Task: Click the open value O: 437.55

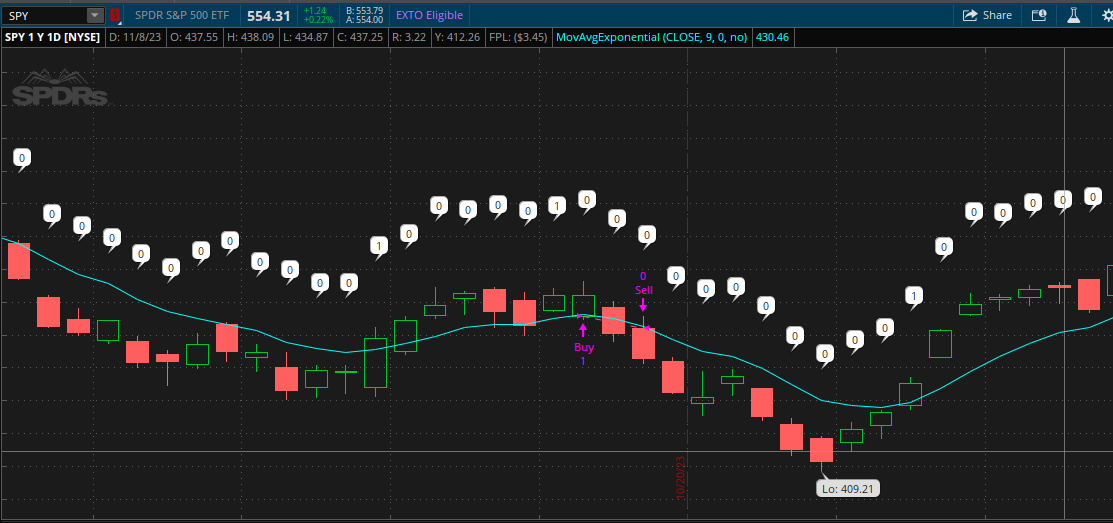Action: click(x=194, y=38)
